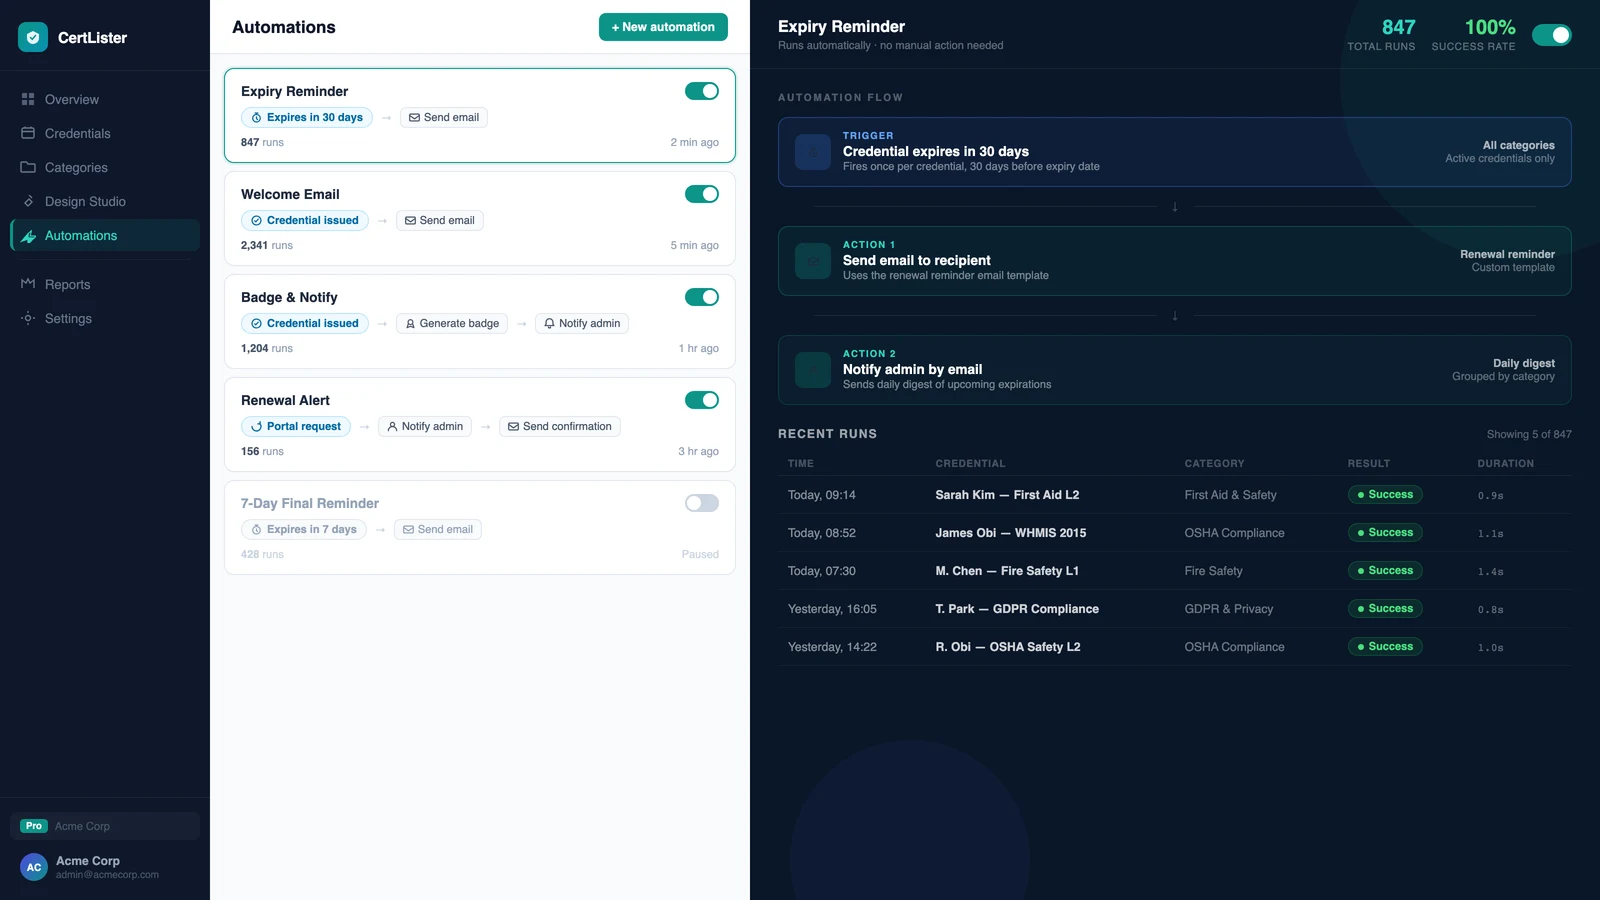This screenshot has height=900, width=1600.
Task: Open Settings from the sidebar
Action: (105, 318)
